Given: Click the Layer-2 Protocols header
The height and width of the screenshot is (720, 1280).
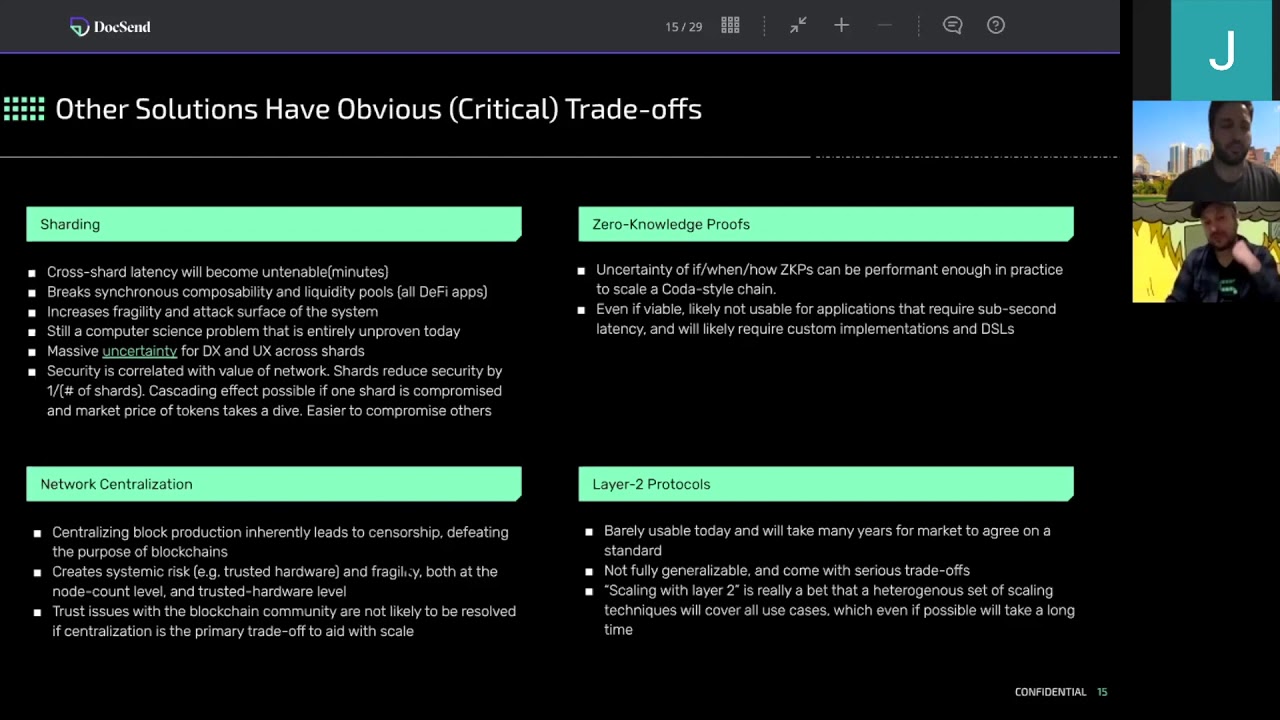Looking at the screenshot, I should coord(826,484).
